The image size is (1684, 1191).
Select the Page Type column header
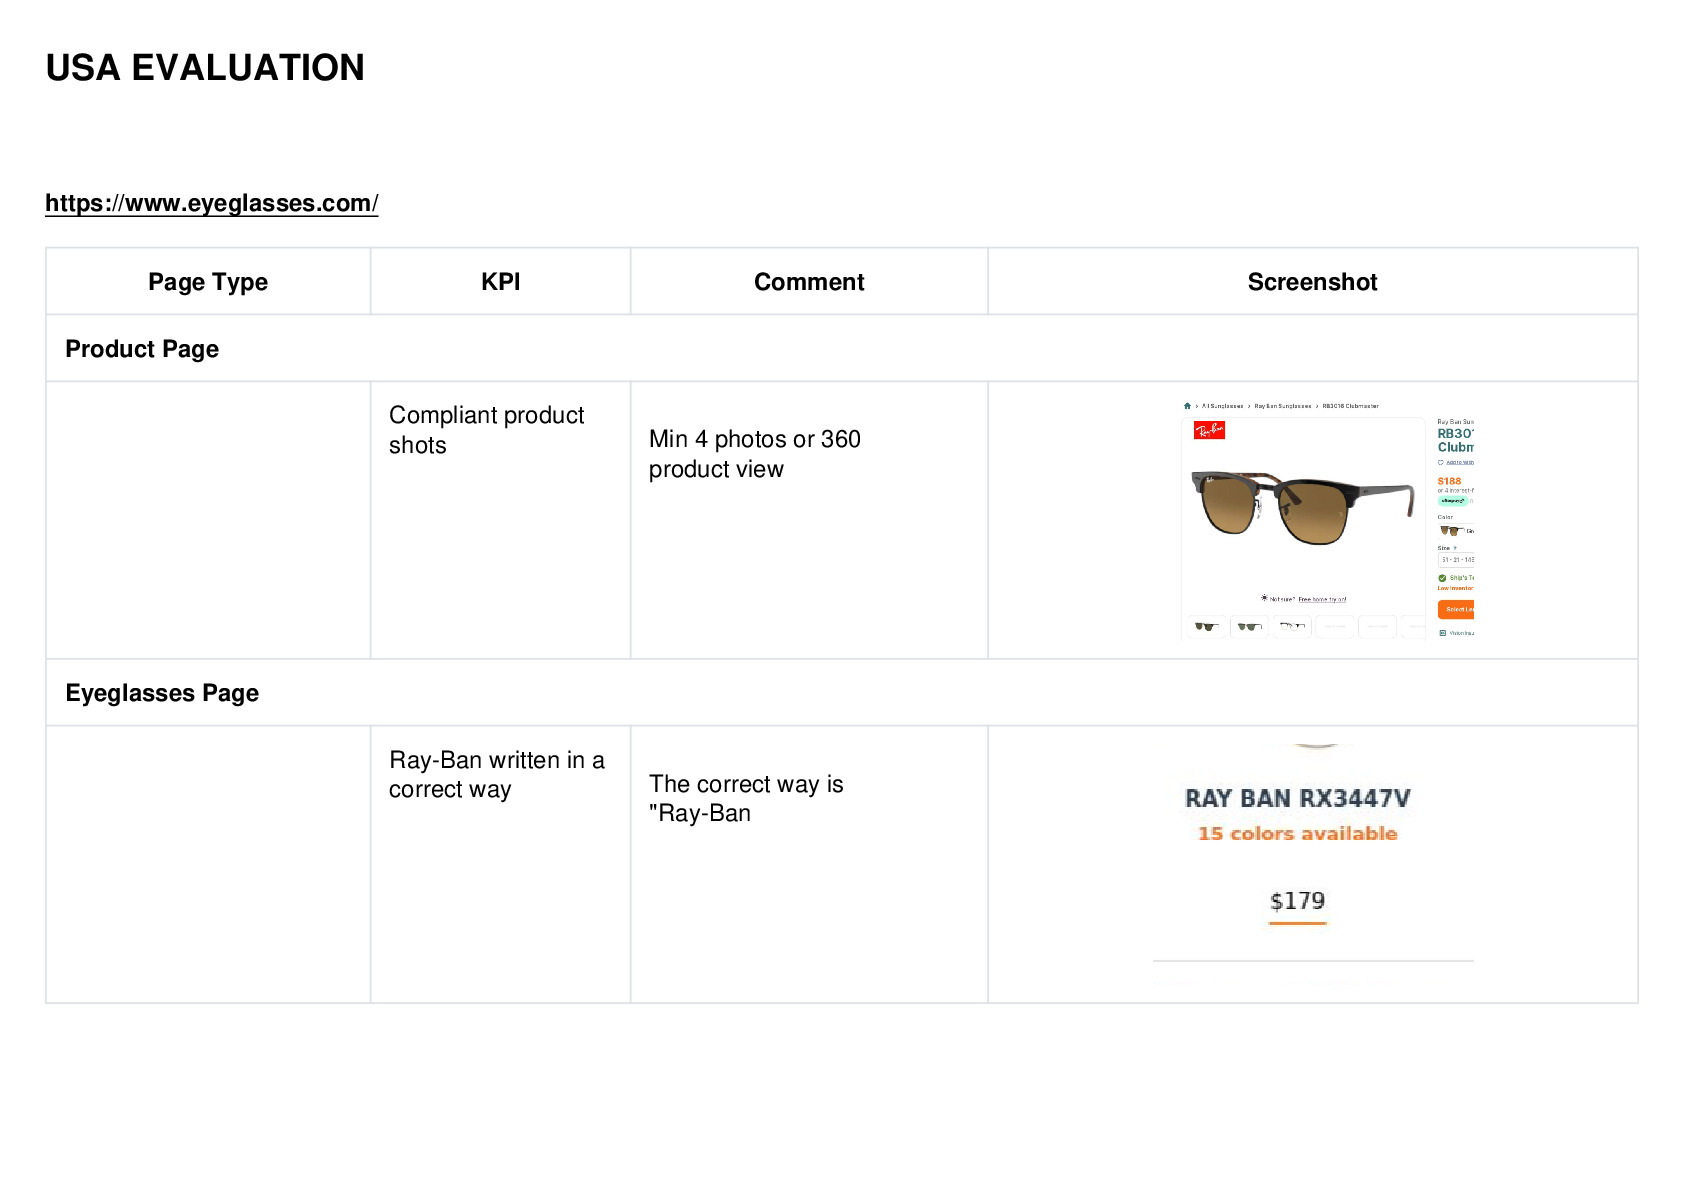pyautogui.click(x=208, y=282)
